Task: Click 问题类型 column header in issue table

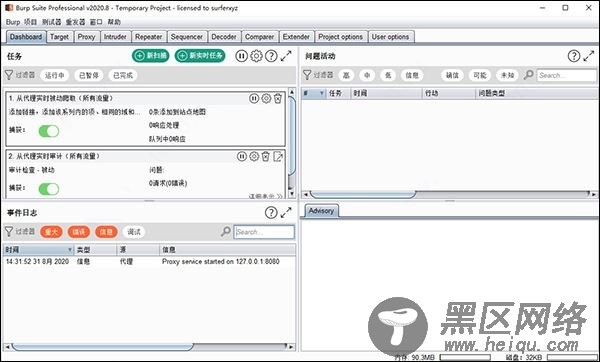Action: pos(536,93)
